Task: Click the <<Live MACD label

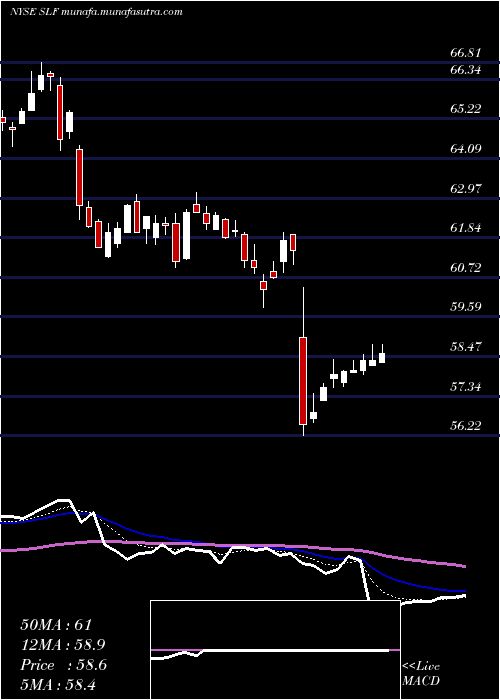Action: 421,674
